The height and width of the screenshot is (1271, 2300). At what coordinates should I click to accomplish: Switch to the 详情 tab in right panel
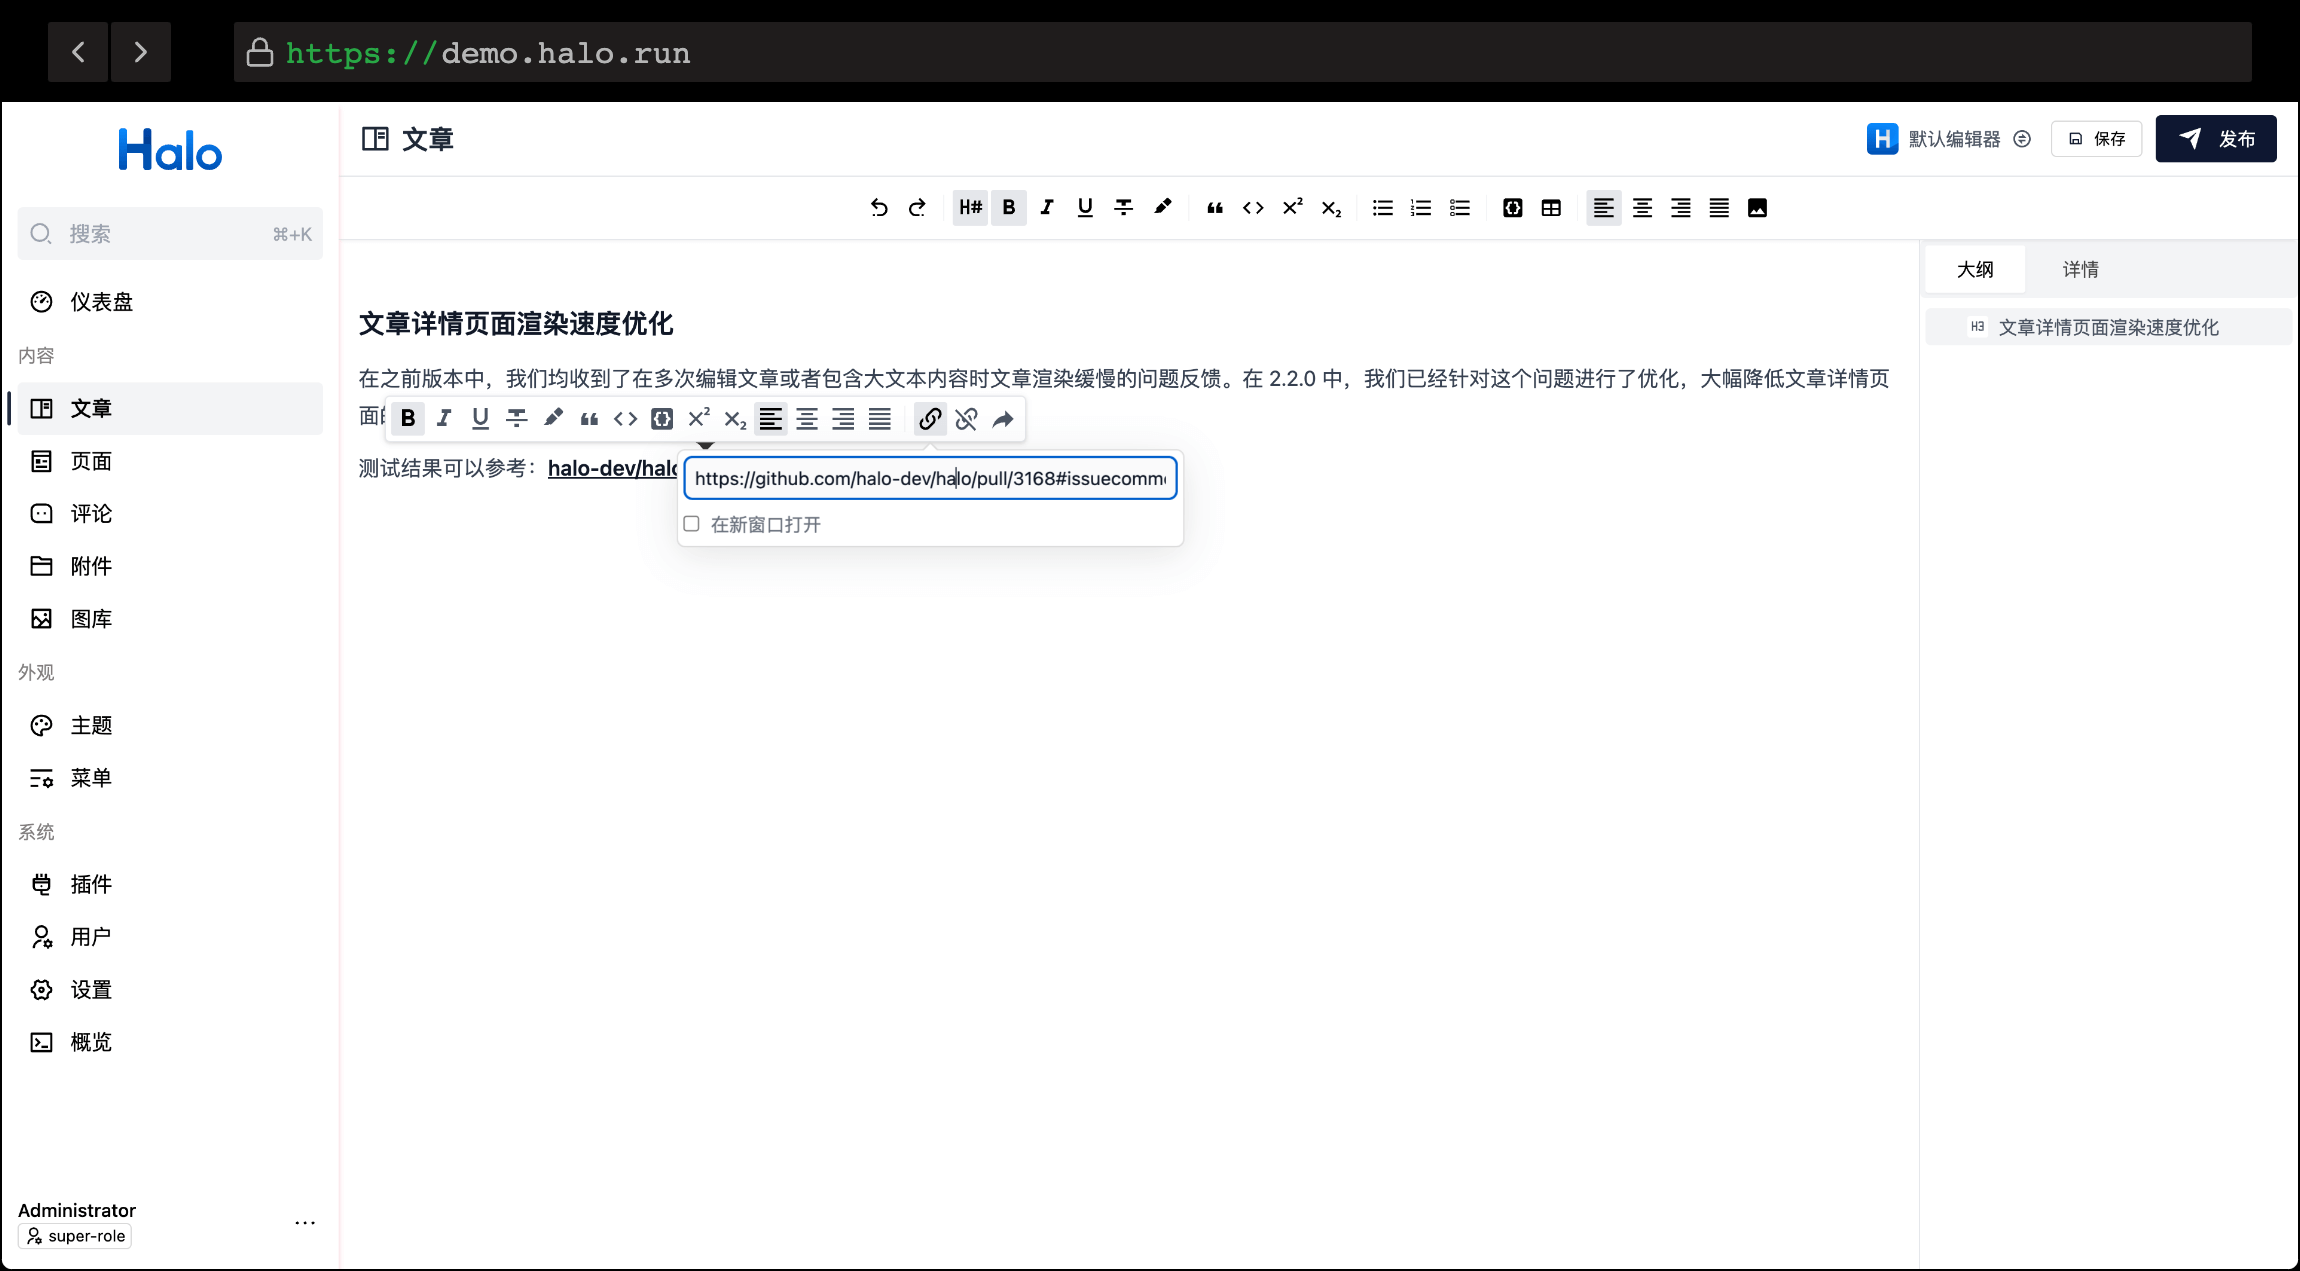[x=2081, y=268]
